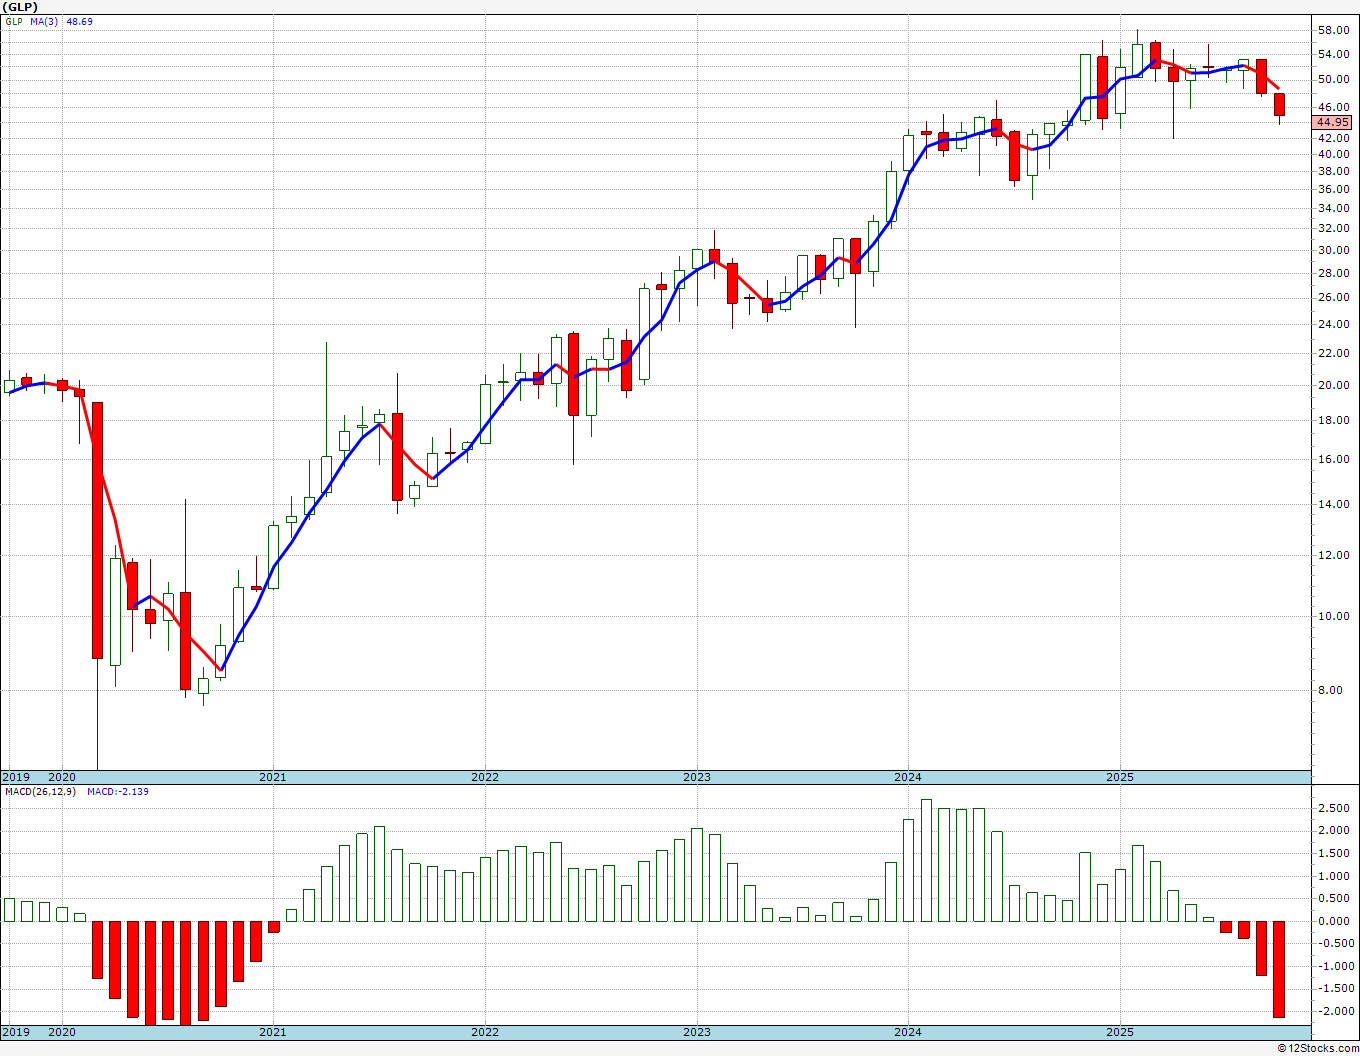
Task: Select 2022 on the MACD panel time axis
Action: (485, 1032)
